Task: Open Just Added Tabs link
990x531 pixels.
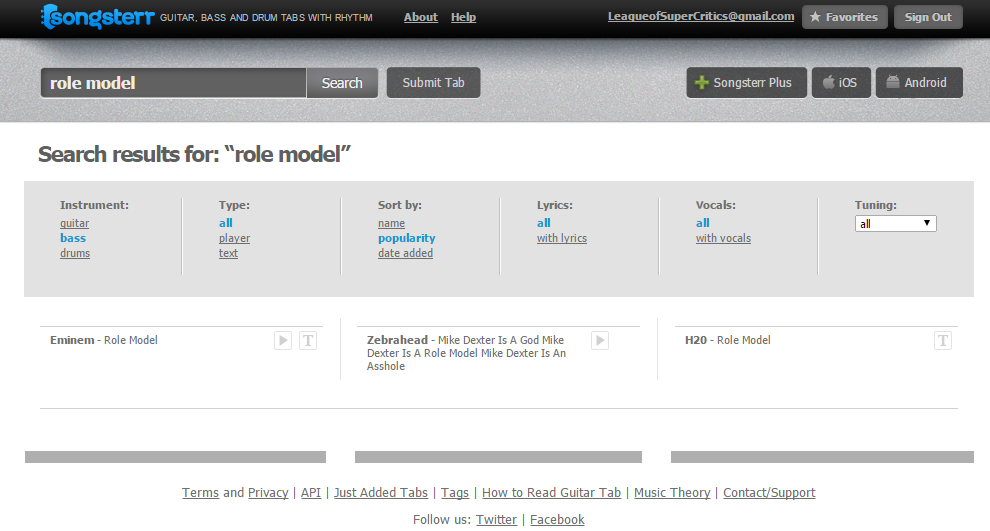Action: tap(381, 492)
